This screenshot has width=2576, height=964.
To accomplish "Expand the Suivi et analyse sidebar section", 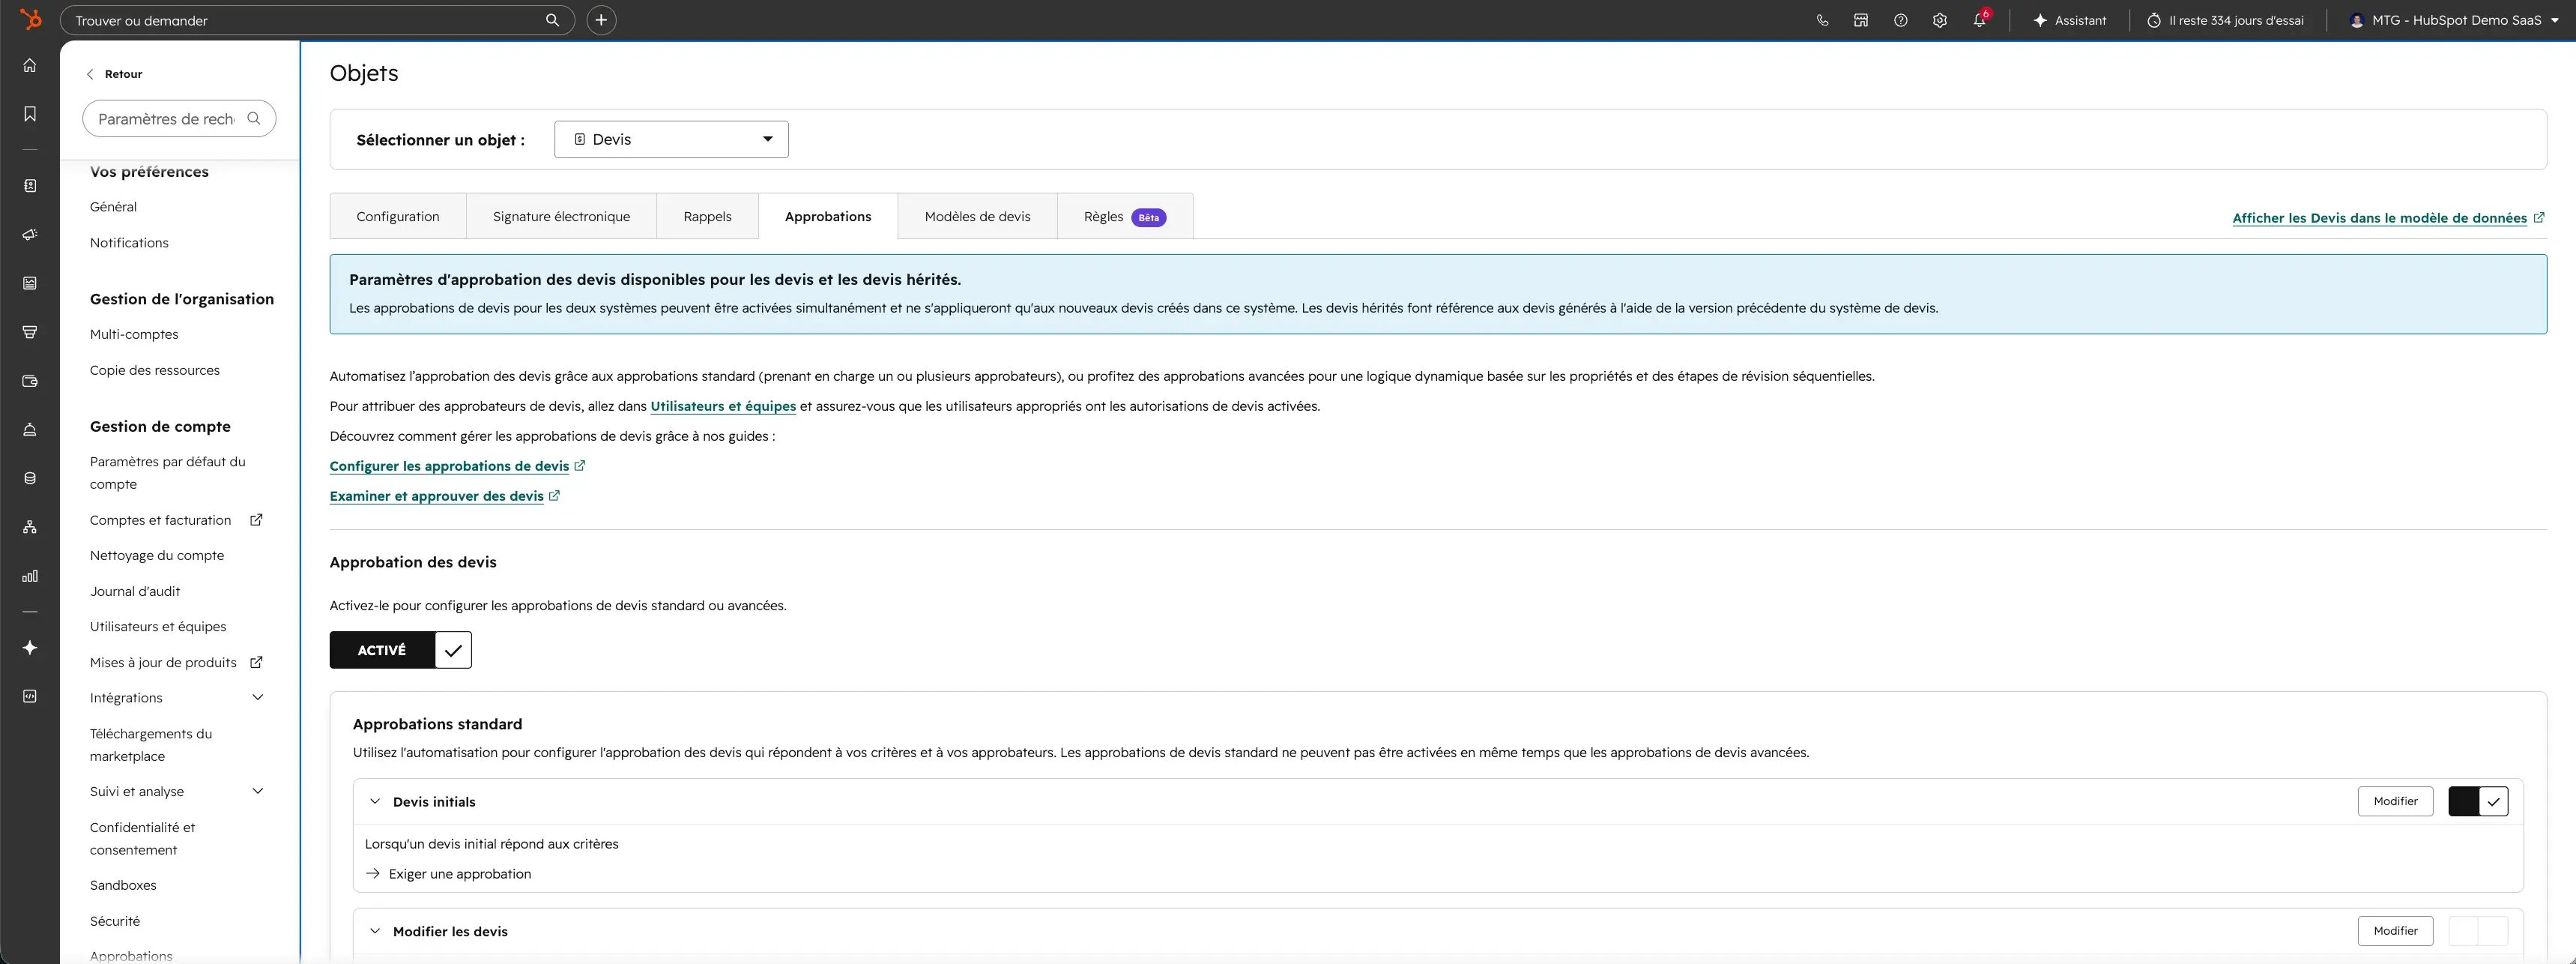I will point(257,791).
